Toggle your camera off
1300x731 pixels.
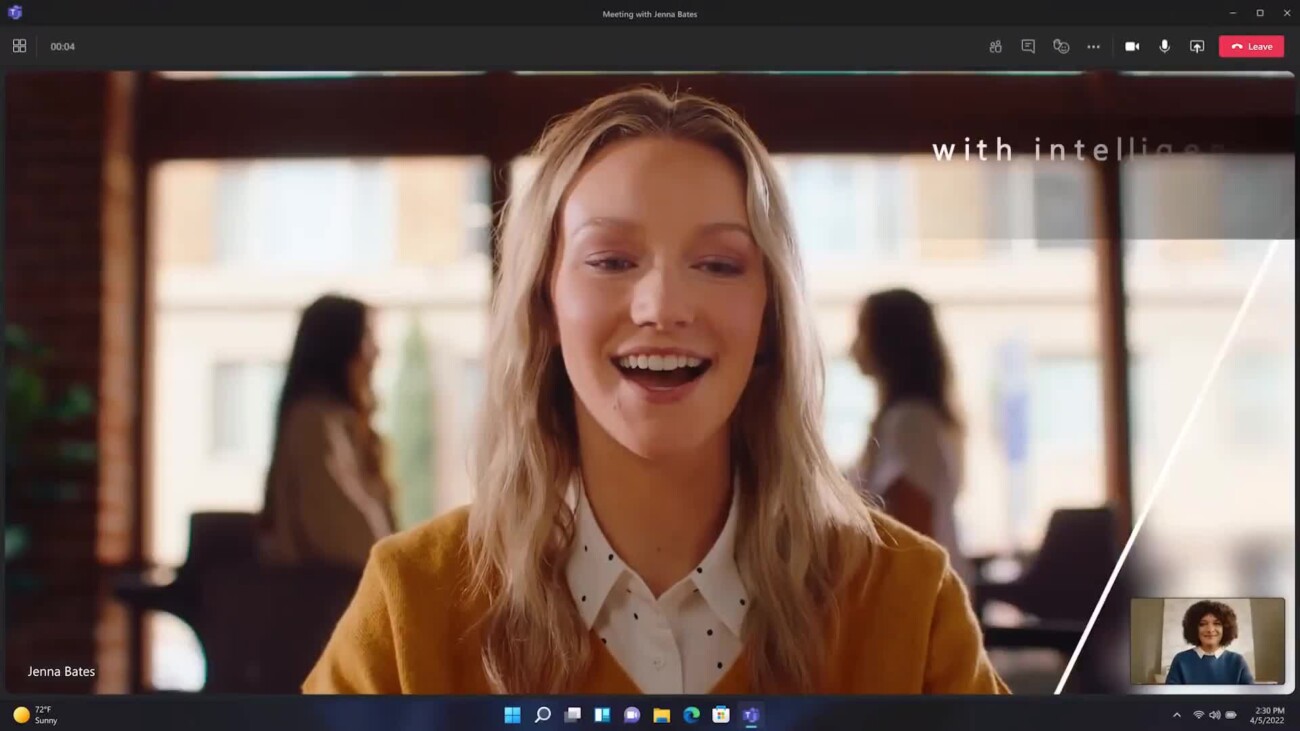pos(1131,46)
